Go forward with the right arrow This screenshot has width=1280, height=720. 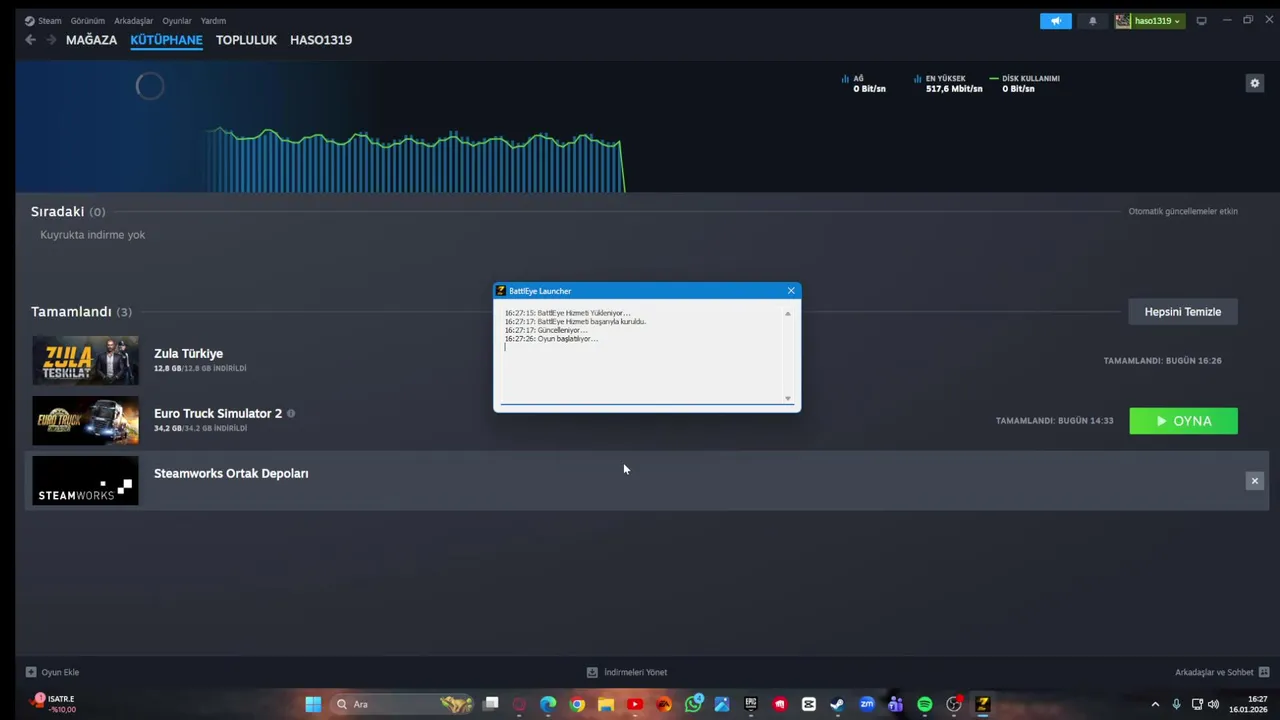49,40
